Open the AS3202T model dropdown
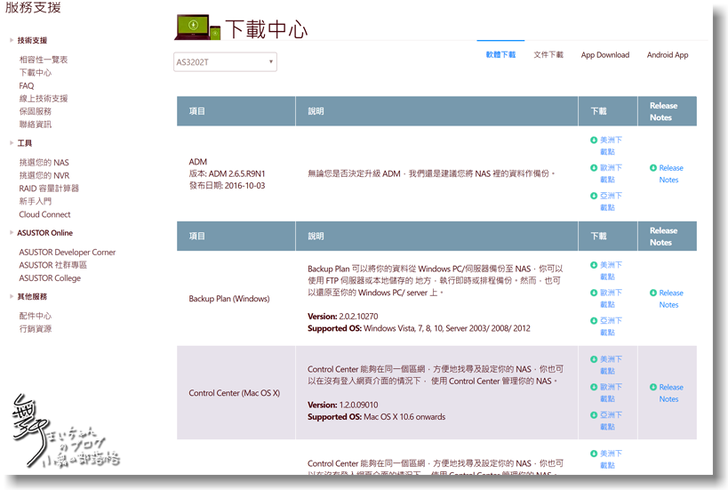The image size is (728, 490). coord(225,62)
